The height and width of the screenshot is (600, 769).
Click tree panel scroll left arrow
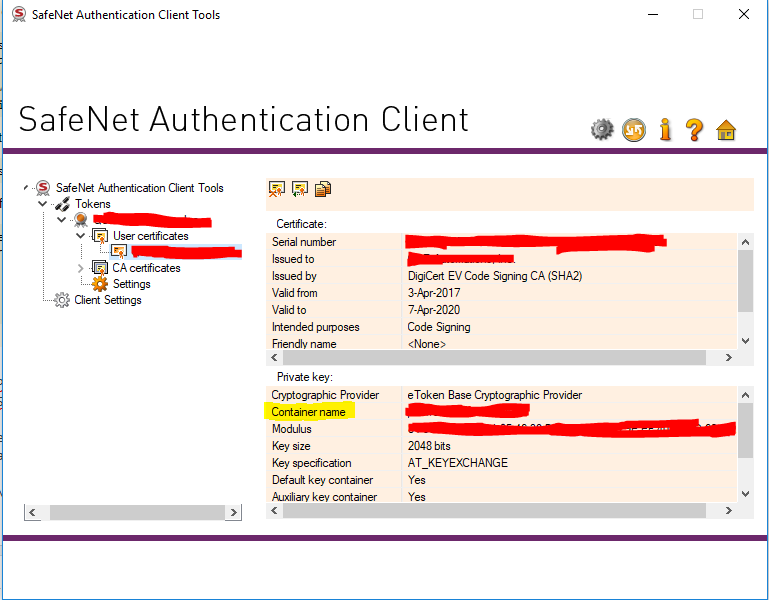(32, 513)
